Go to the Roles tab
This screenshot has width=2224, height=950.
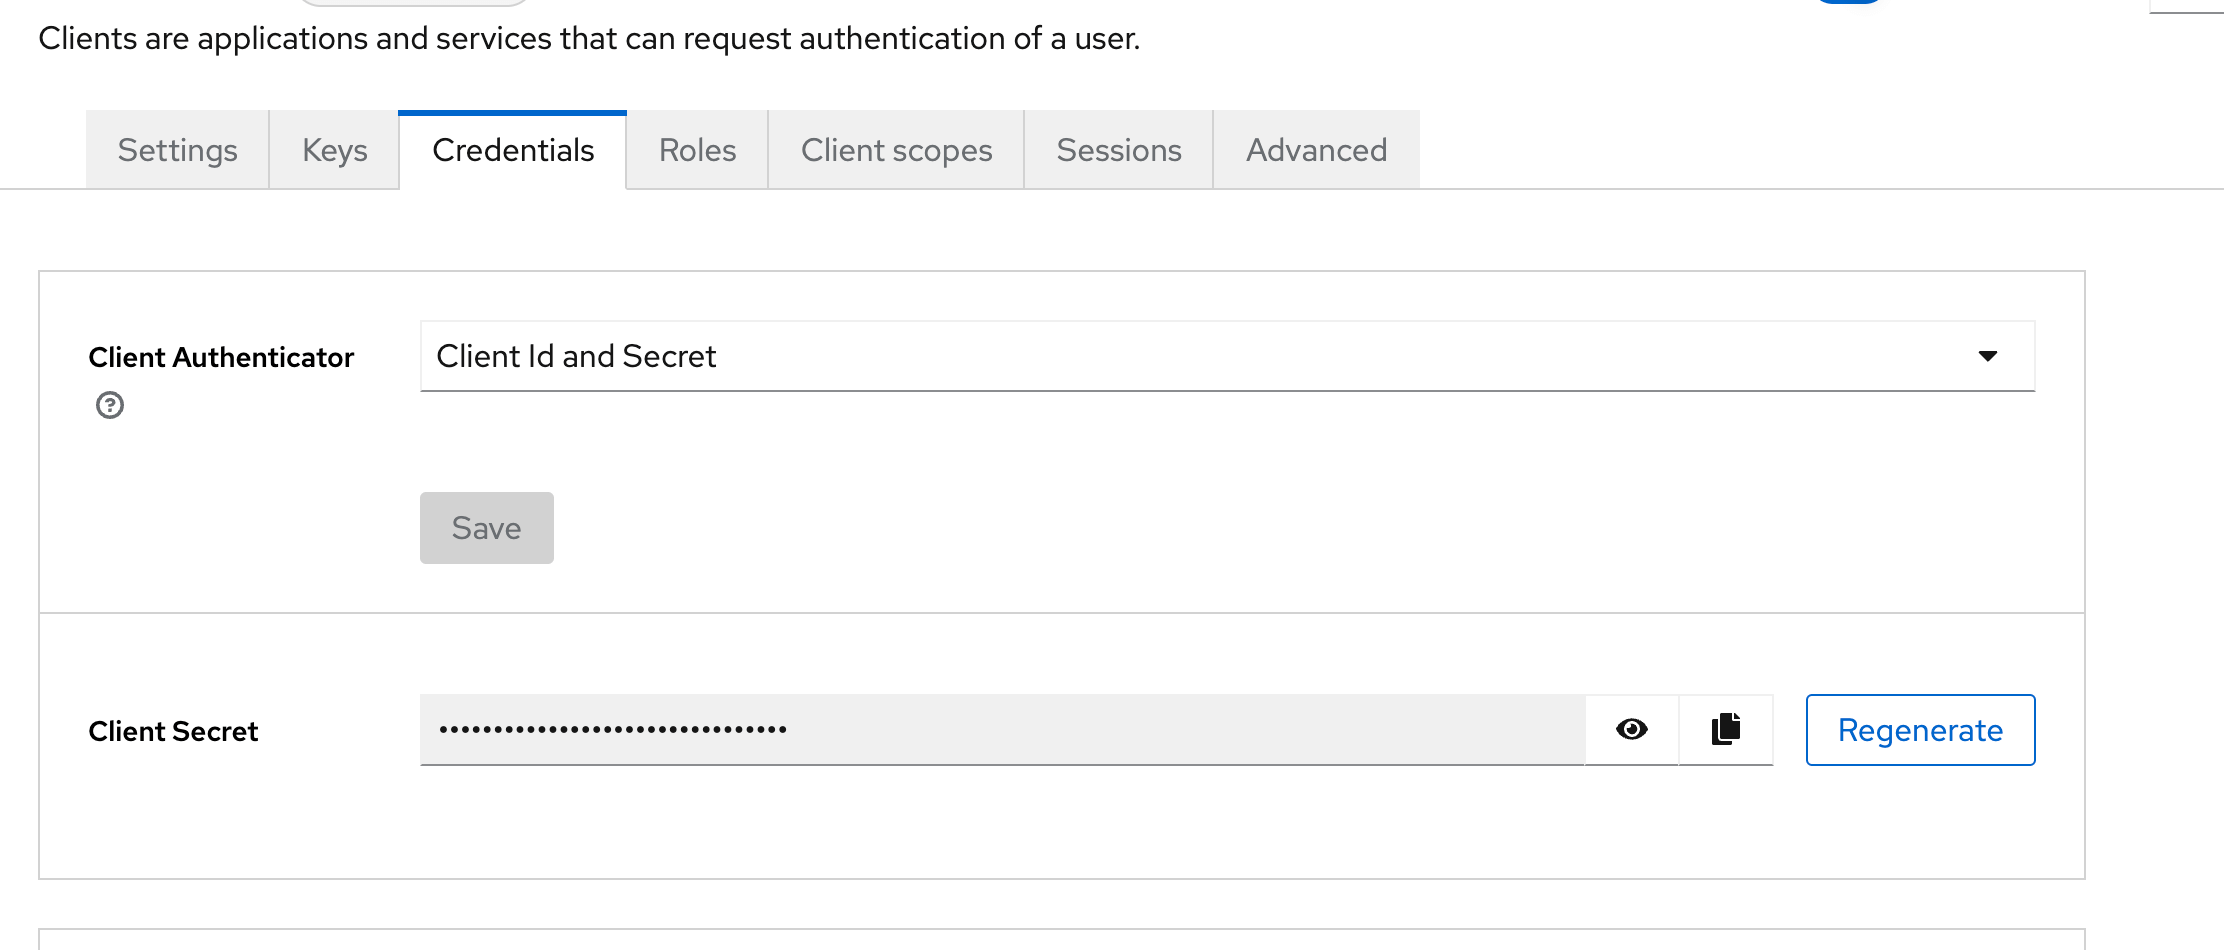click(x=697, y=150)
